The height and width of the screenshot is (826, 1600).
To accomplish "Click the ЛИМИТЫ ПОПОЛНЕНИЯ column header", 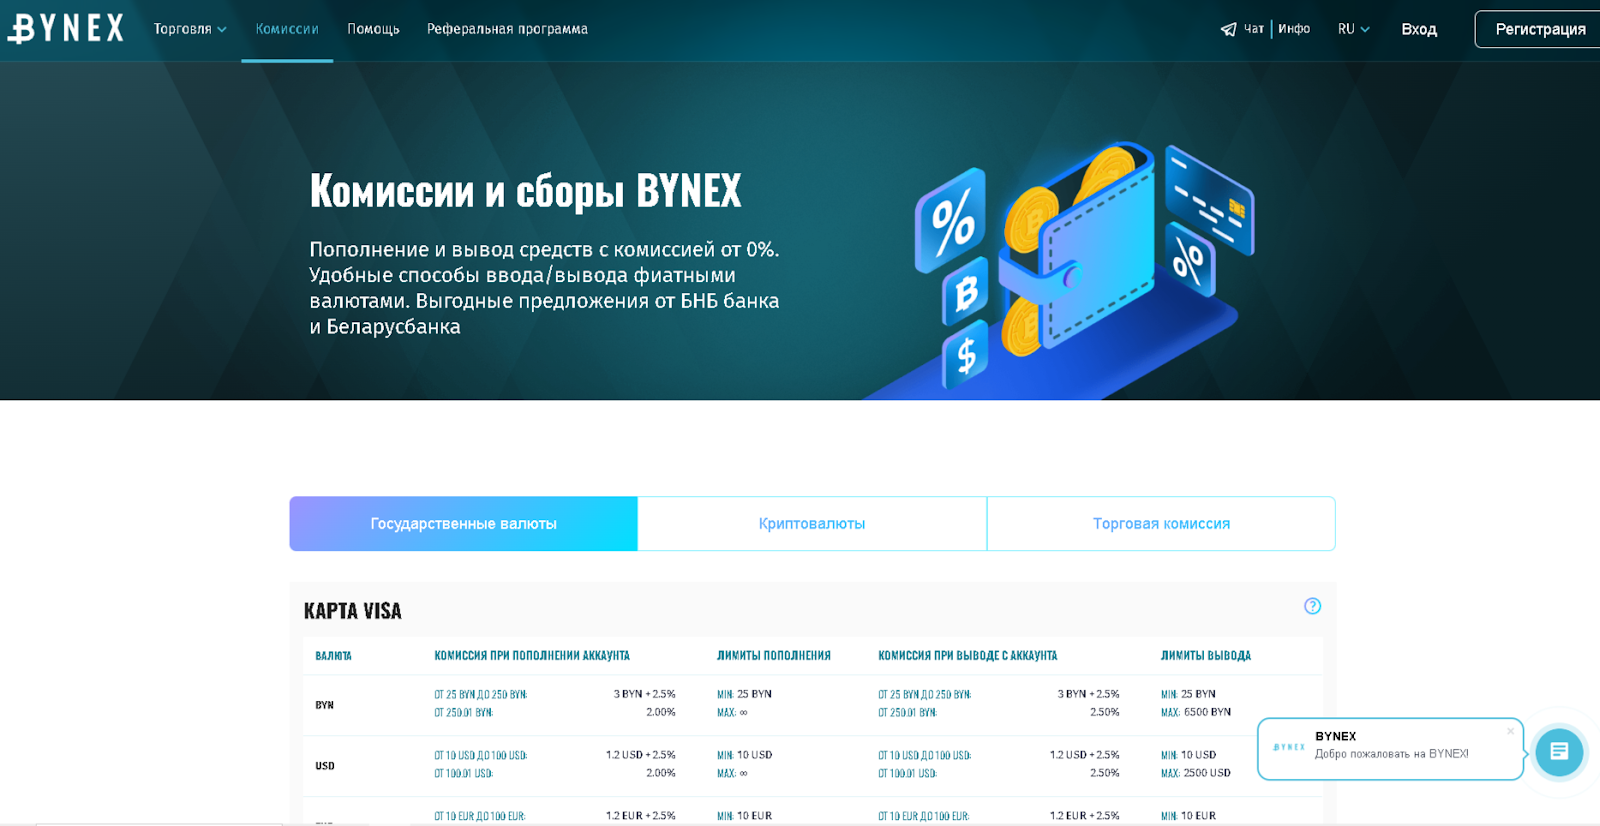I will point(774,656).
